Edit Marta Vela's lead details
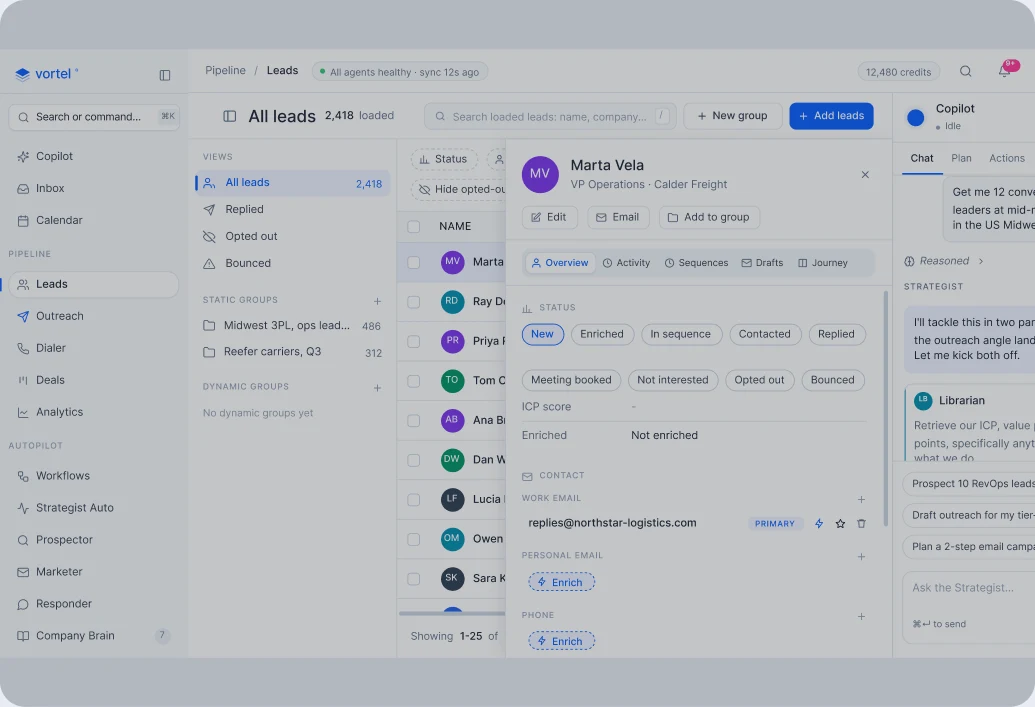The image size is (1035, 707). click(x=549, y=217)
